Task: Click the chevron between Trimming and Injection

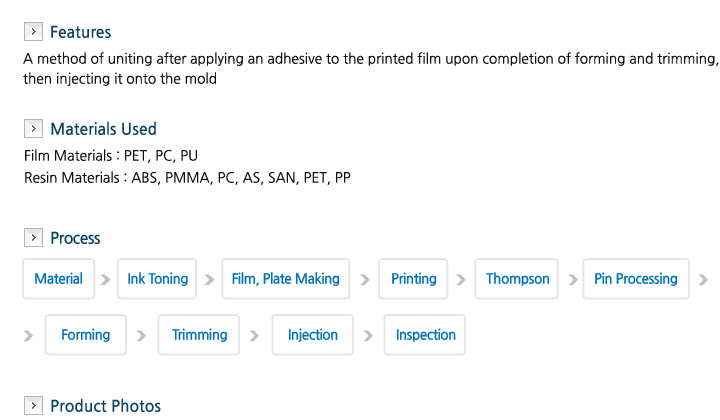Action: pos(254,336)
